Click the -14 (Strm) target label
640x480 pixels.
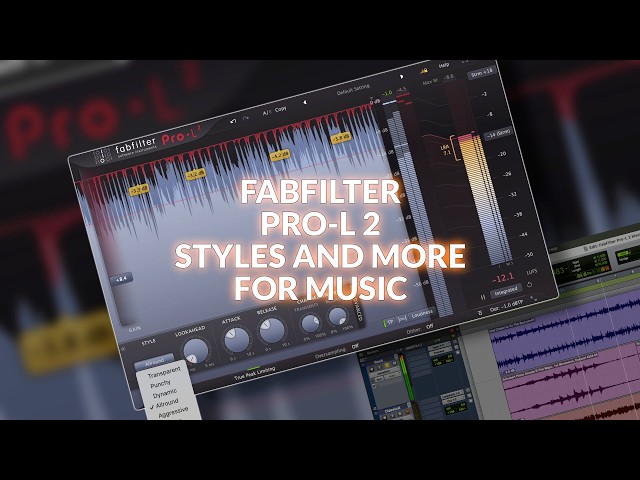tap(499, 133)
